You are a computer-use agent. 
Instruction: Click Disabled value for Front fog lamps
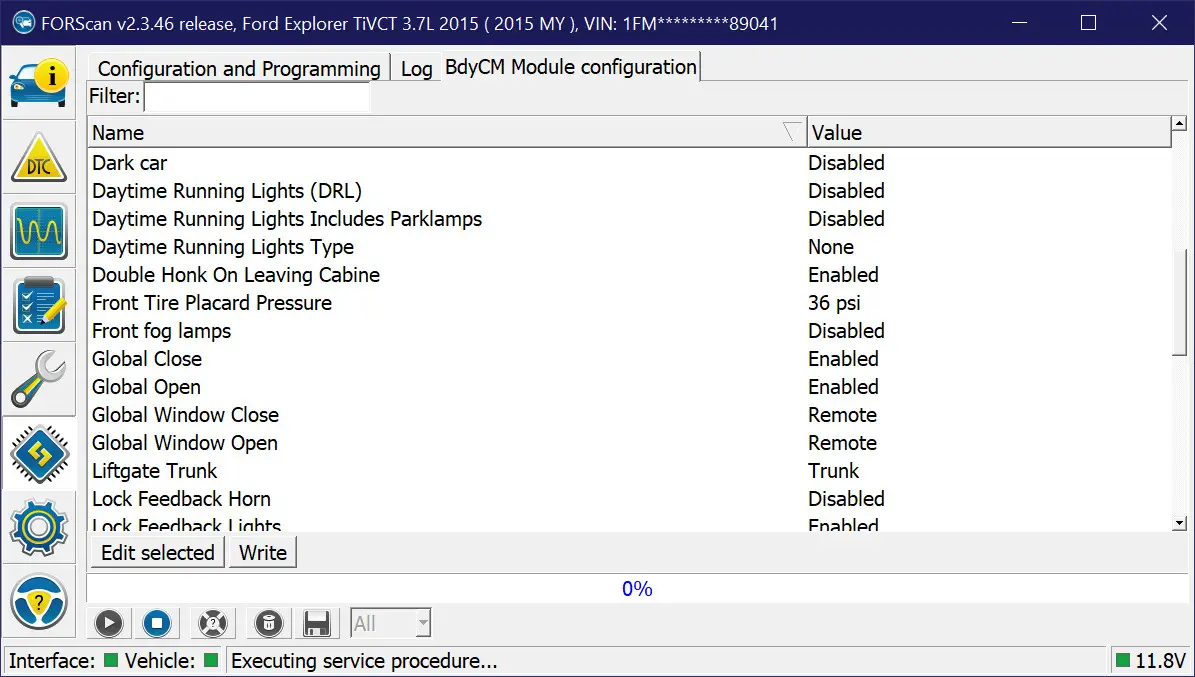846,332
